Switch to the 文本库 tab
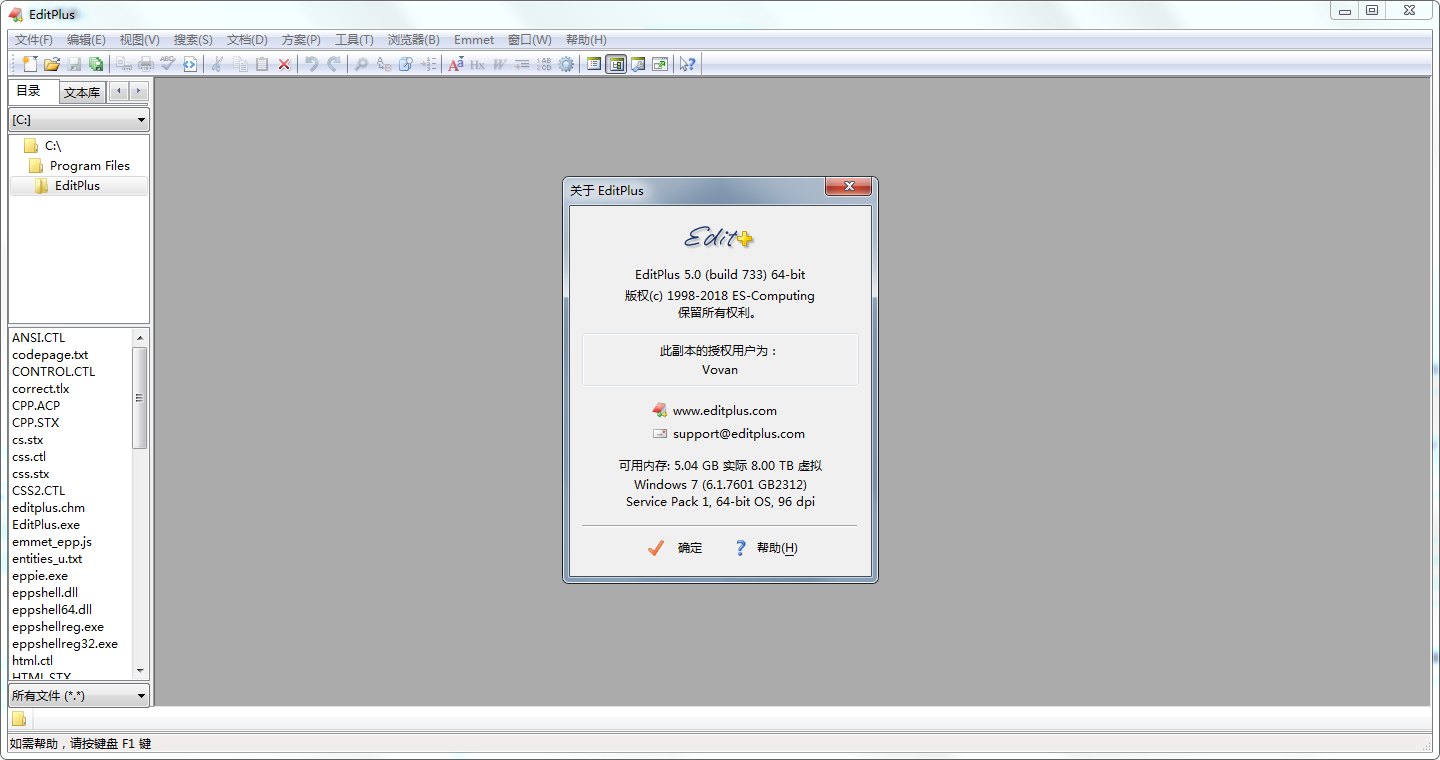1440x760 pixels. [x=82, y=92]
